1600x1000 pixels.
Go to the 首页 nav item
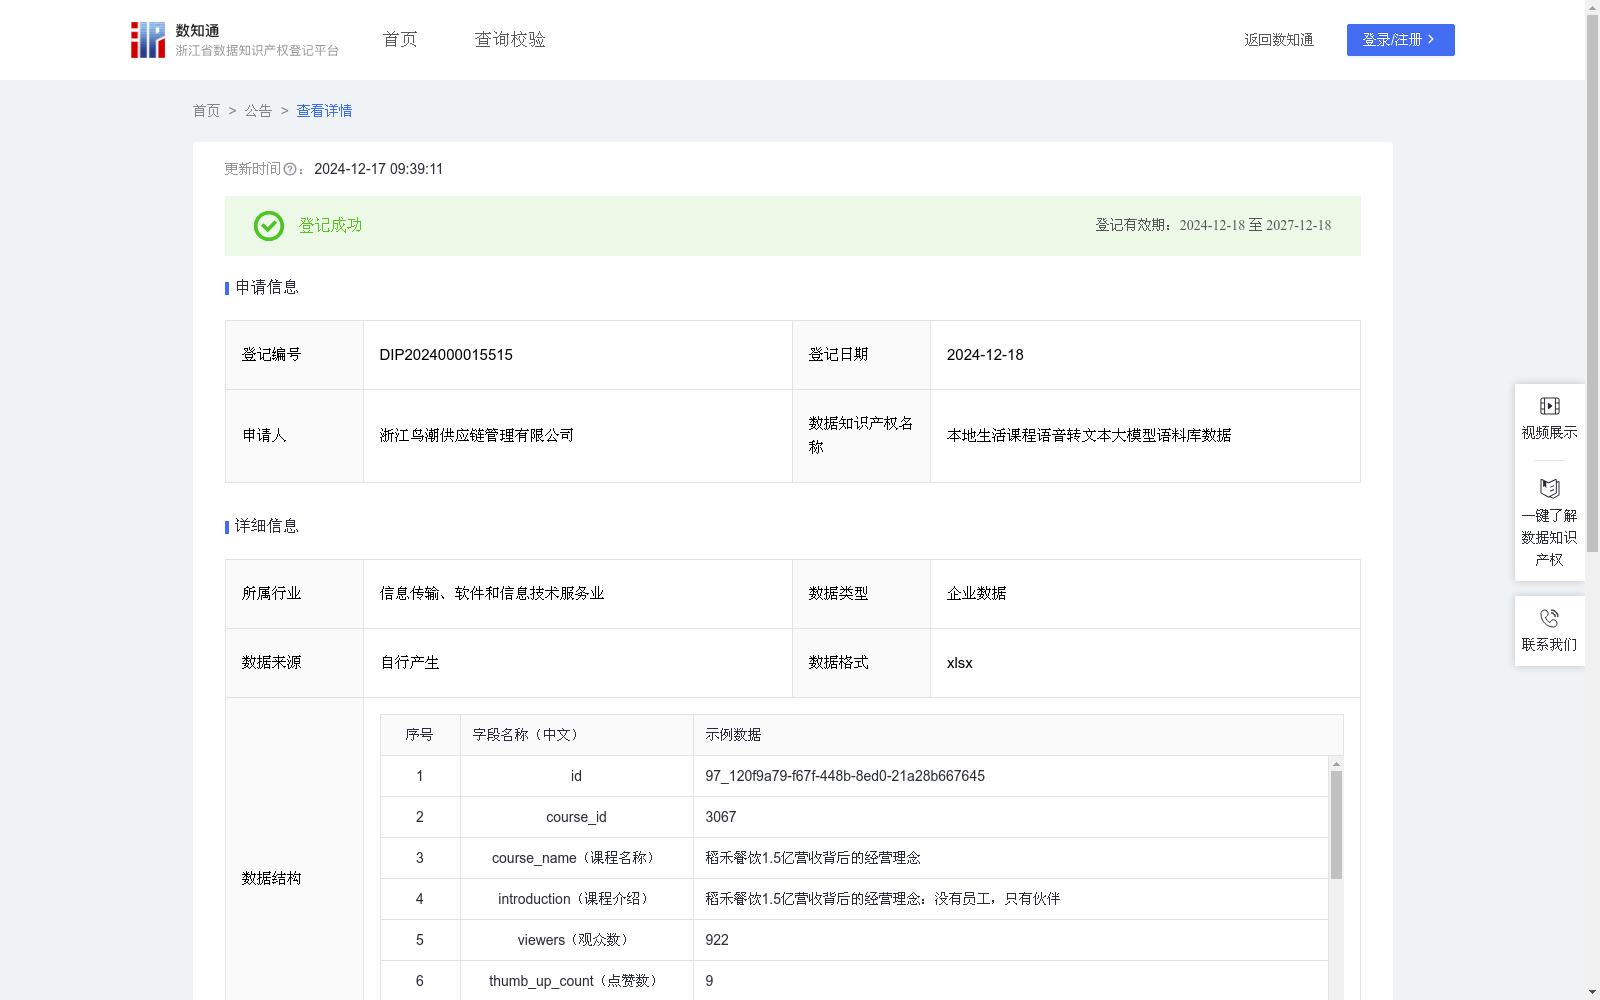pyautogui.click(x=400, y=39)
